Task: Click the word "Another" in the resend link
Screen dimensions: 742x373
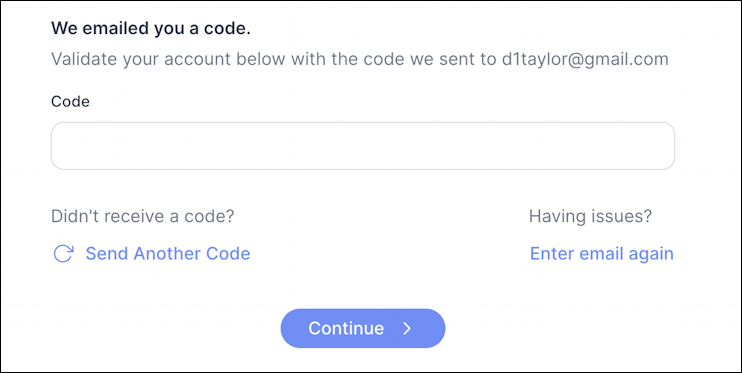Action: tap(167, 254)
